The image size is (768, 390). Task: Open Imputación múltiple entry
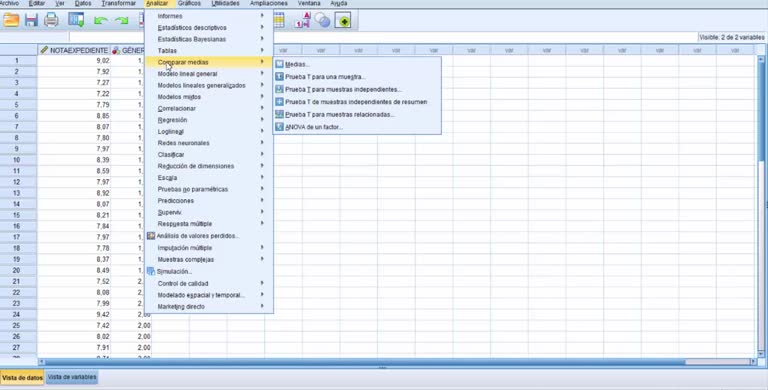point(209,248)
